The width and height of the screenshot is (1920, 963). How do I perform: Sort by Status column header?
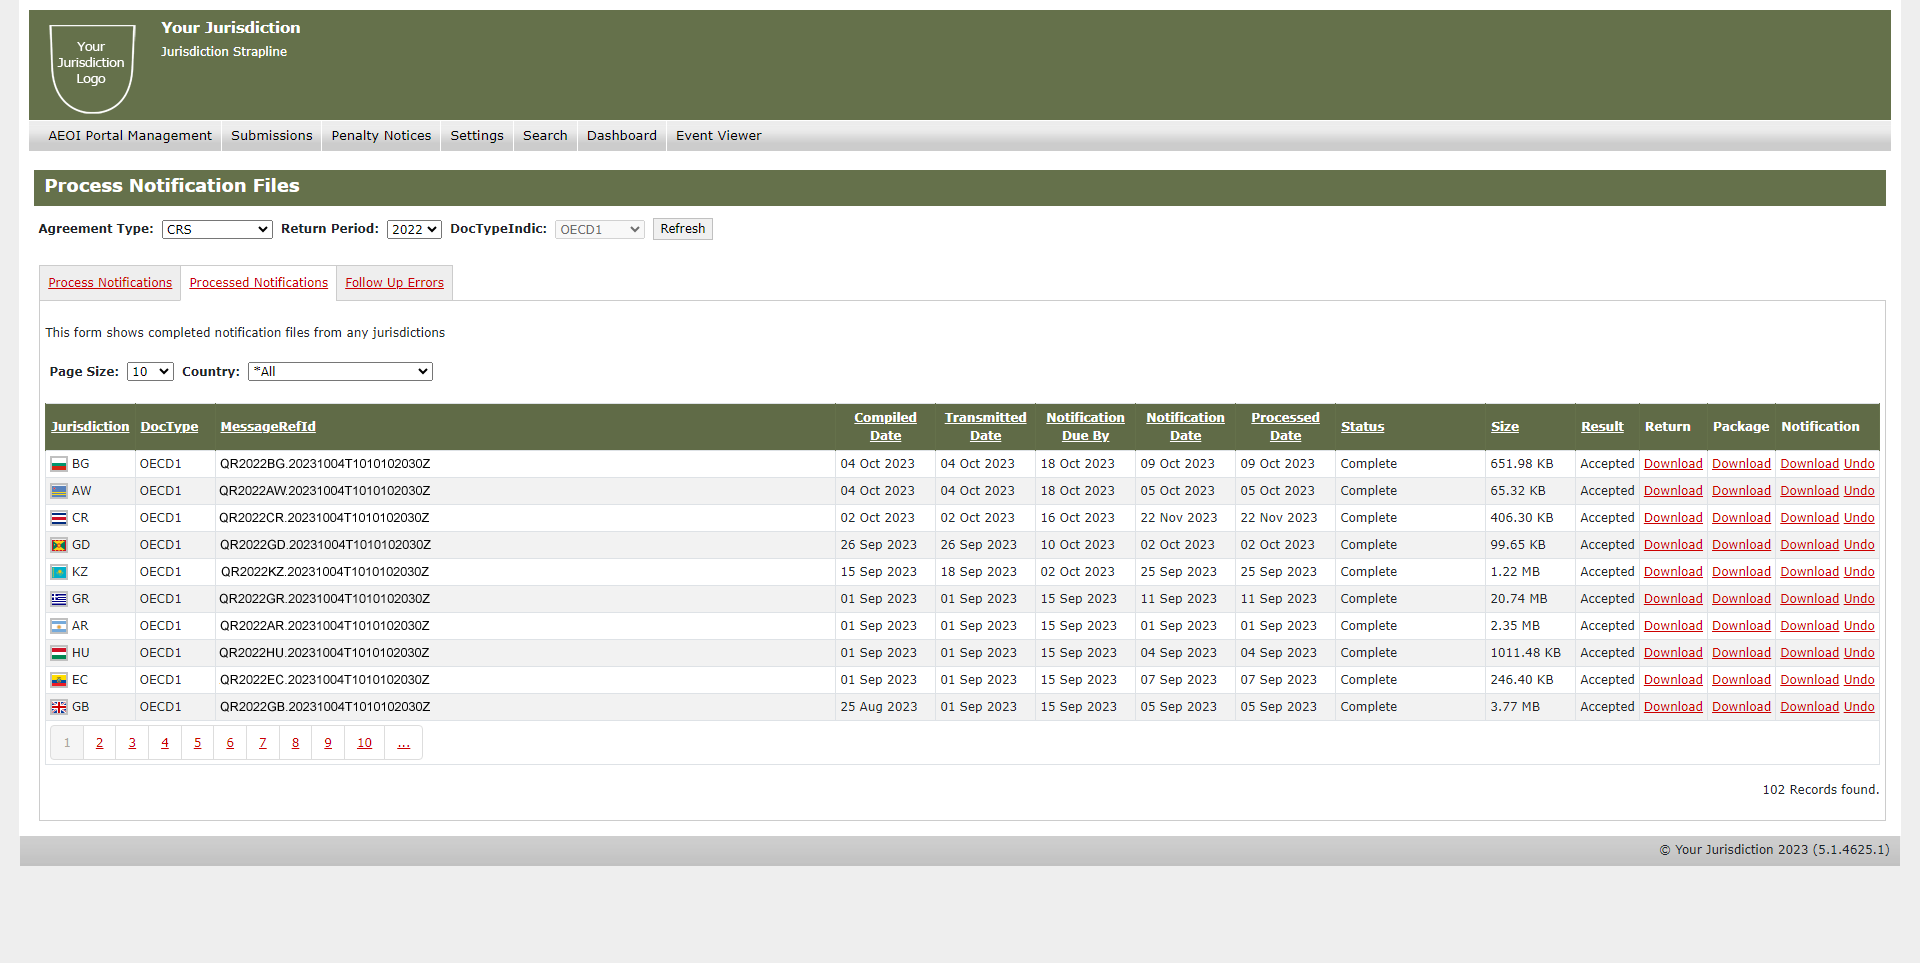(x=1362, y=427)
